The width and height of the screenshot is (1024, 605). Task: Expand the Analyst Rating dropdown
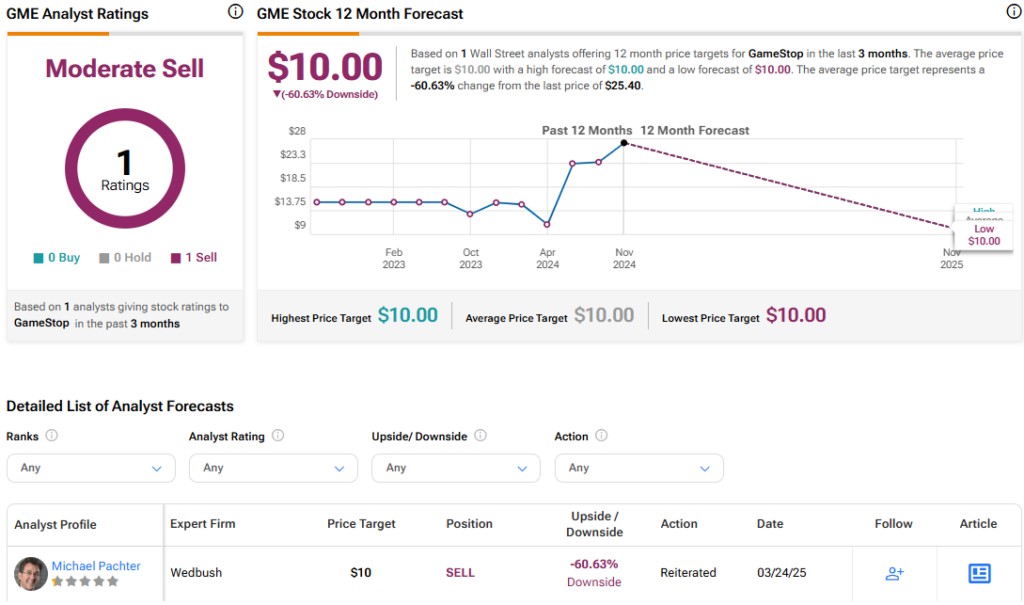click(273, 468)
